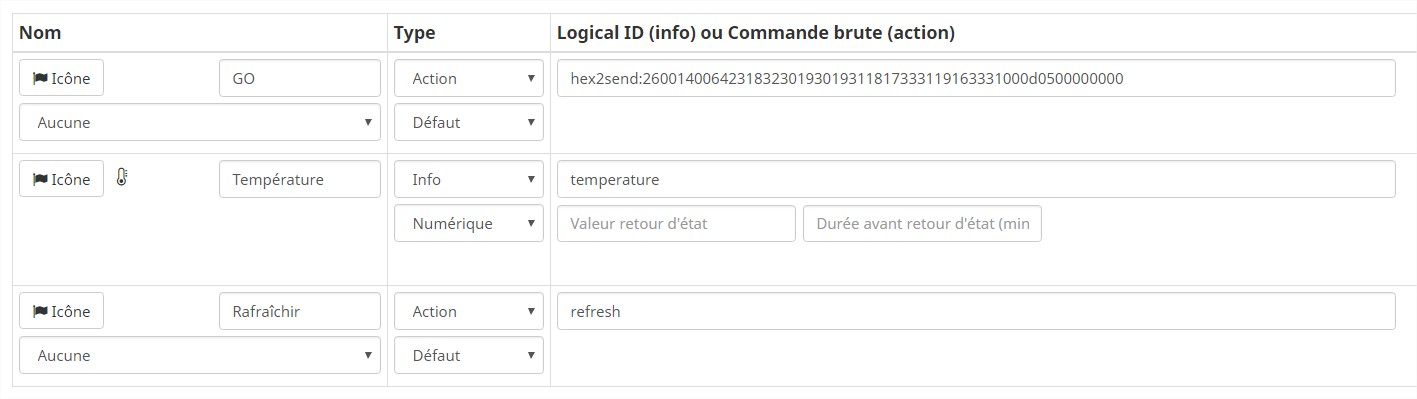Open the Action type dropdown for GO
The height and width of the screenshot is (399, 1417).
coord(469,78)
